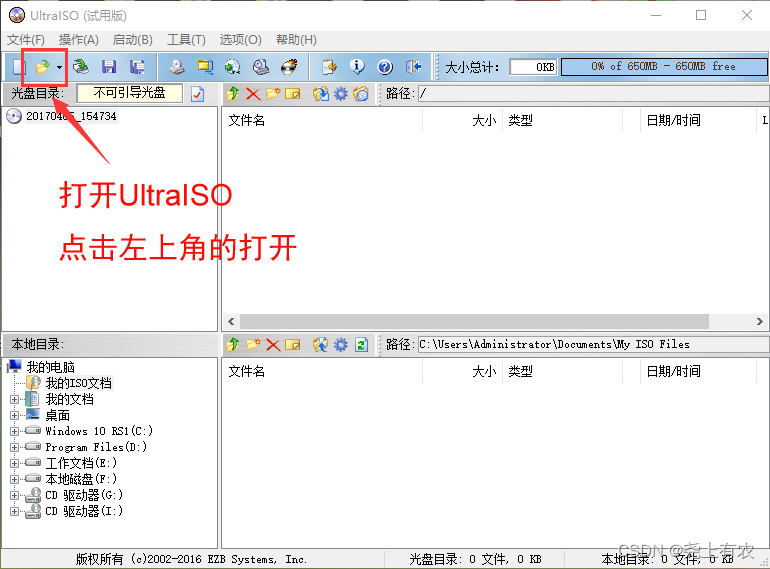Click 文件名 column header in disc file list

pos(323,120)
